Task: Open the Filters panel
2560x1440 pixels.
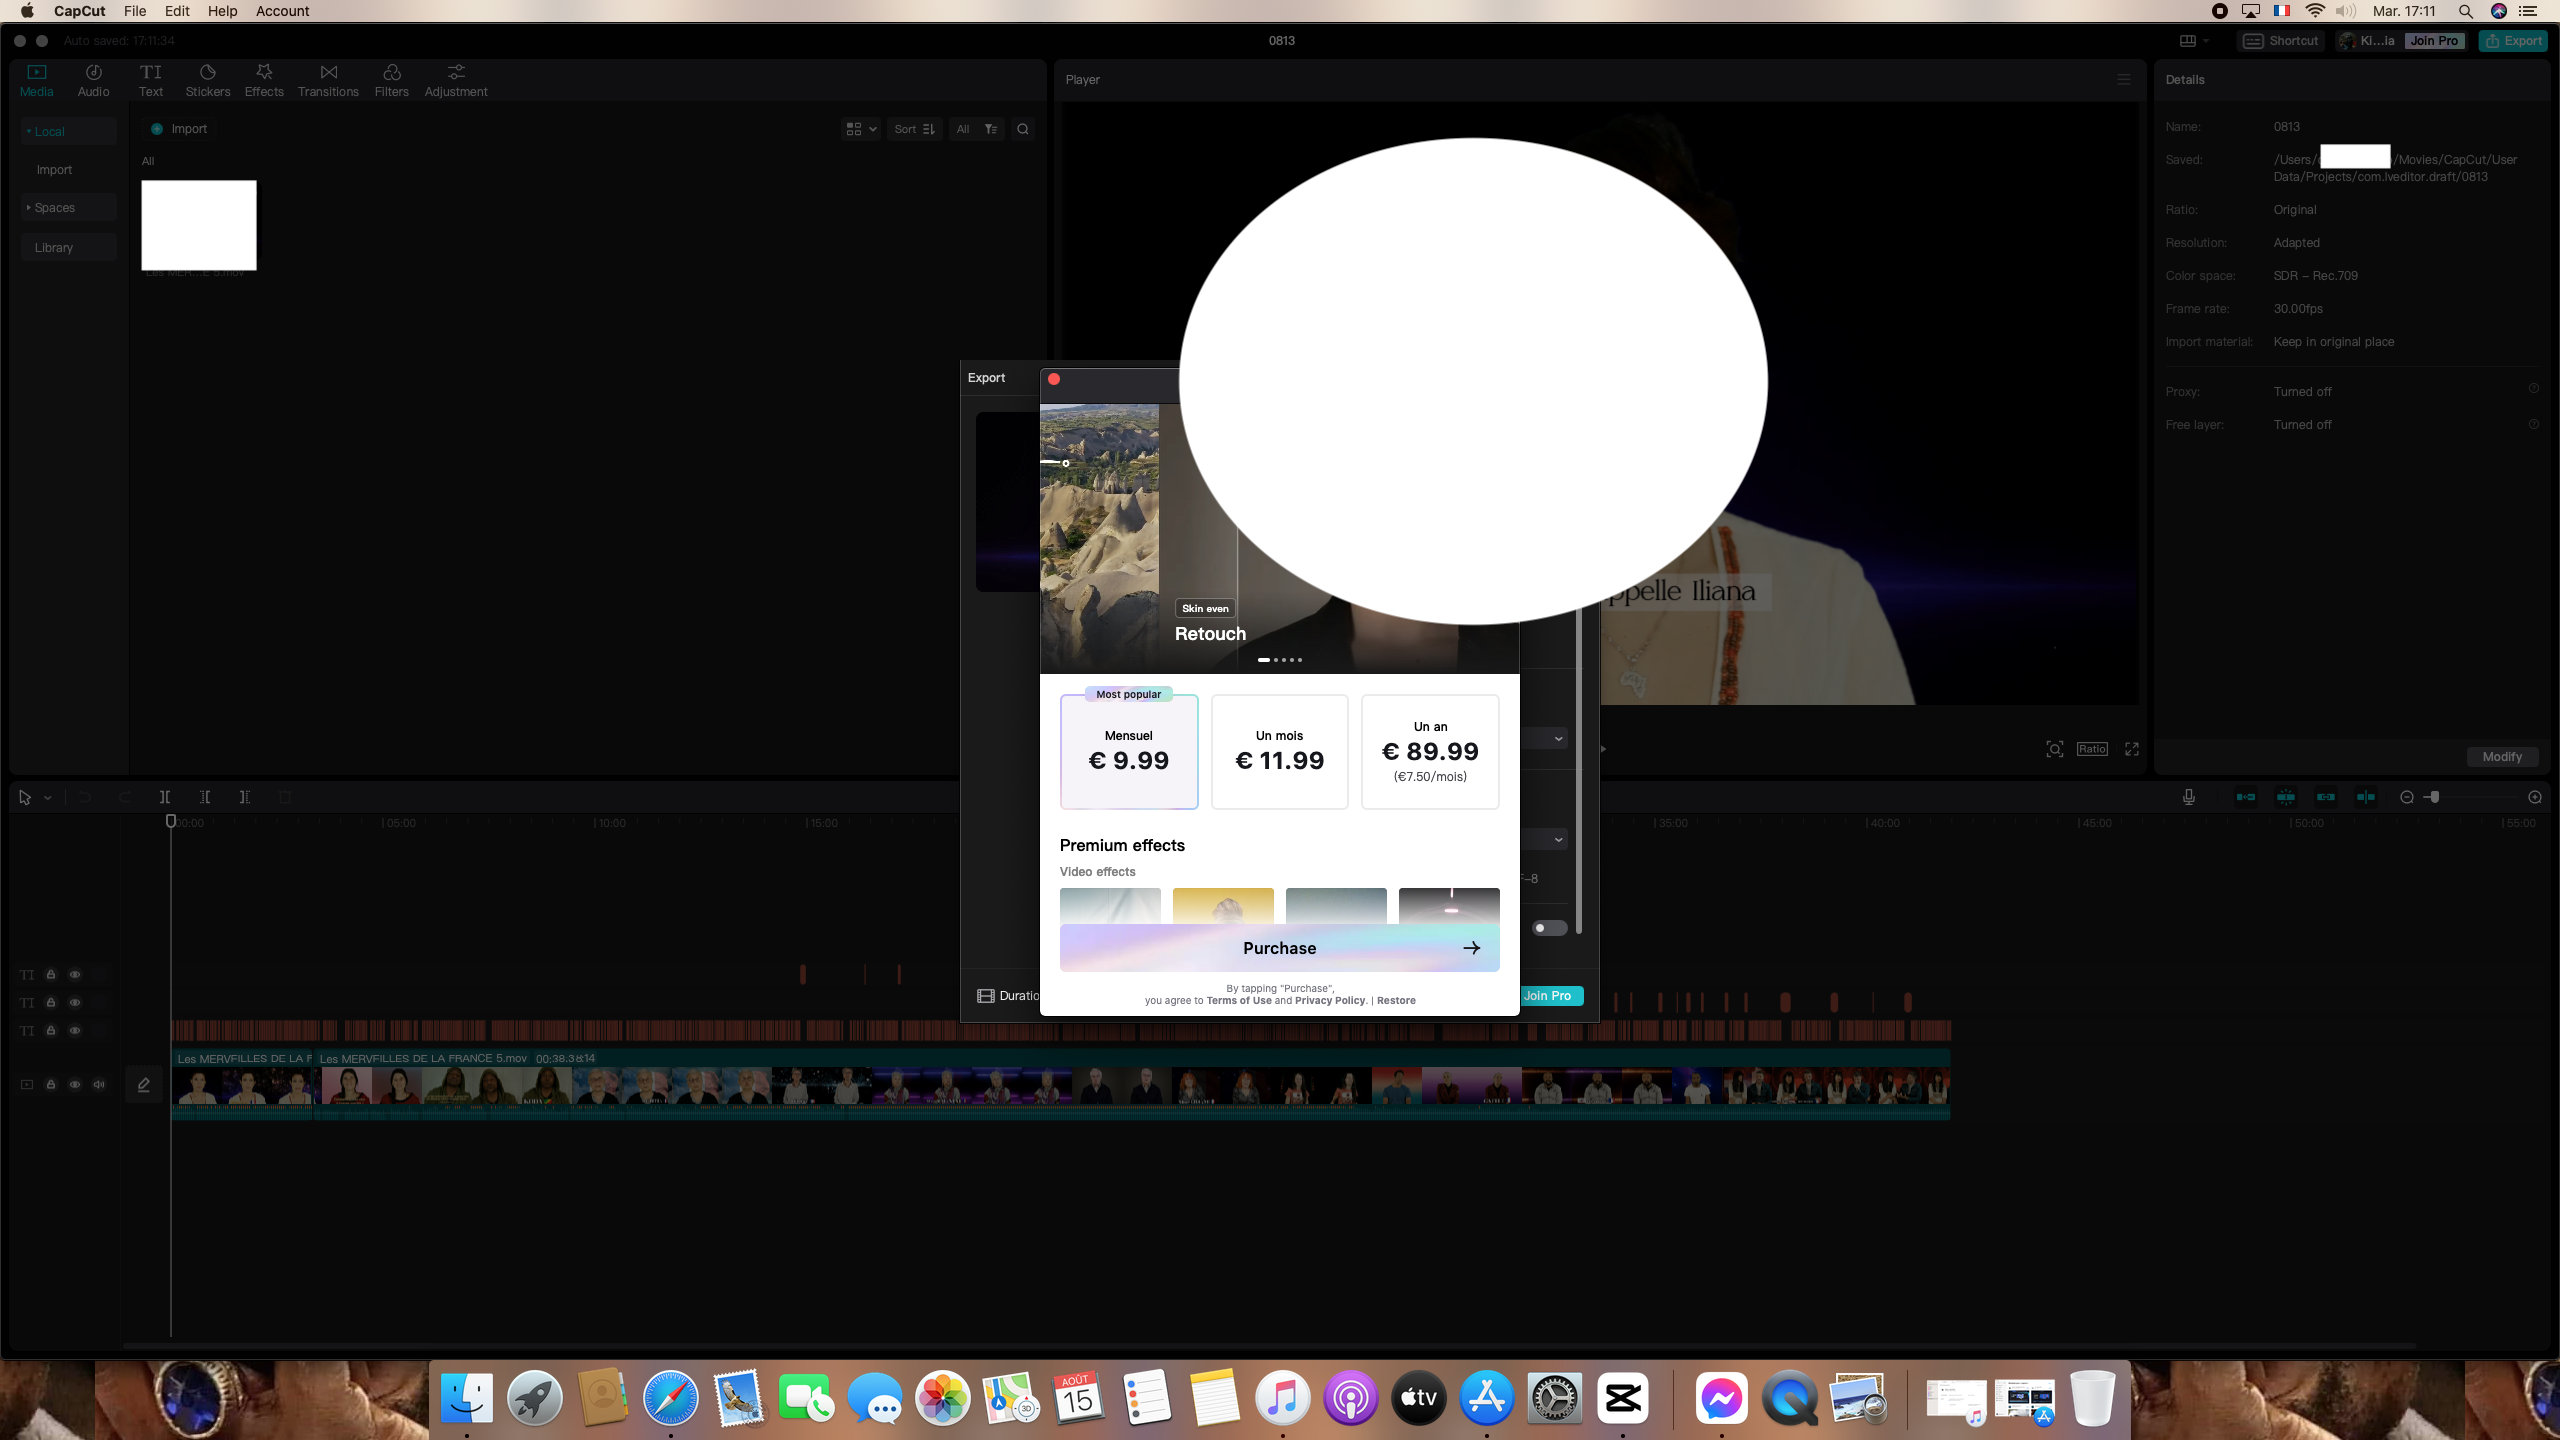Action: coord(391,80)
